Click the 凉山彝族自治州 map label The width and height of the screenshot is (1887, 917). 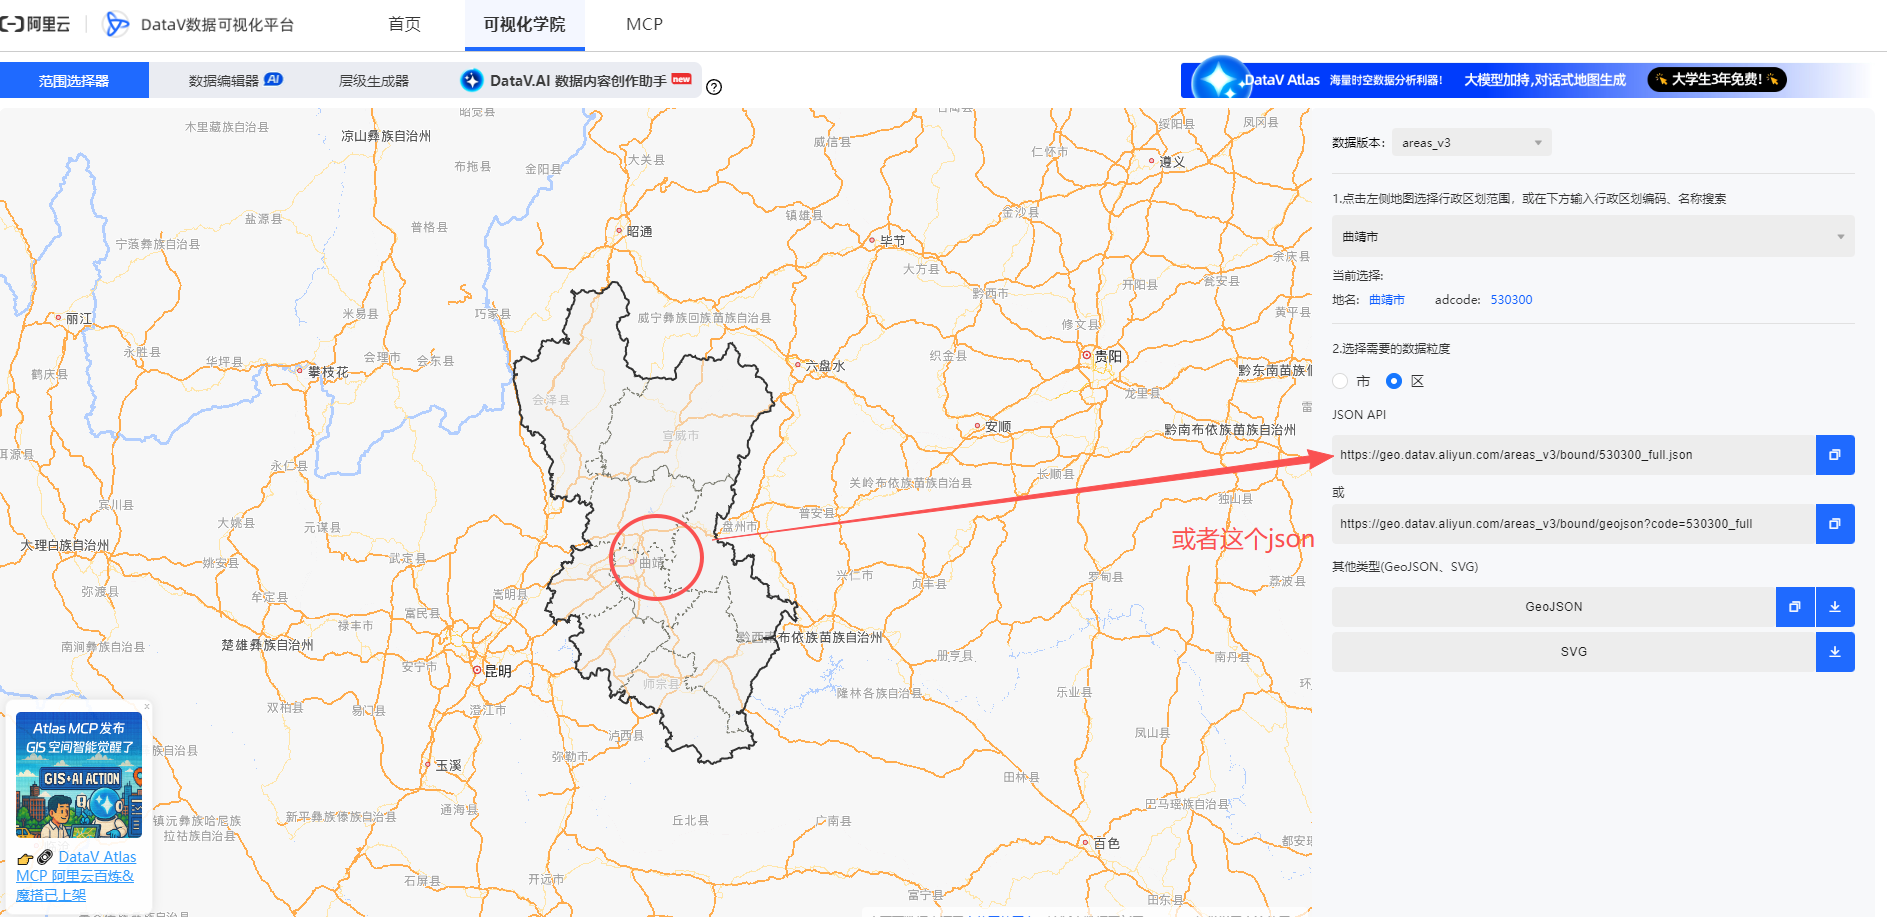386,136
